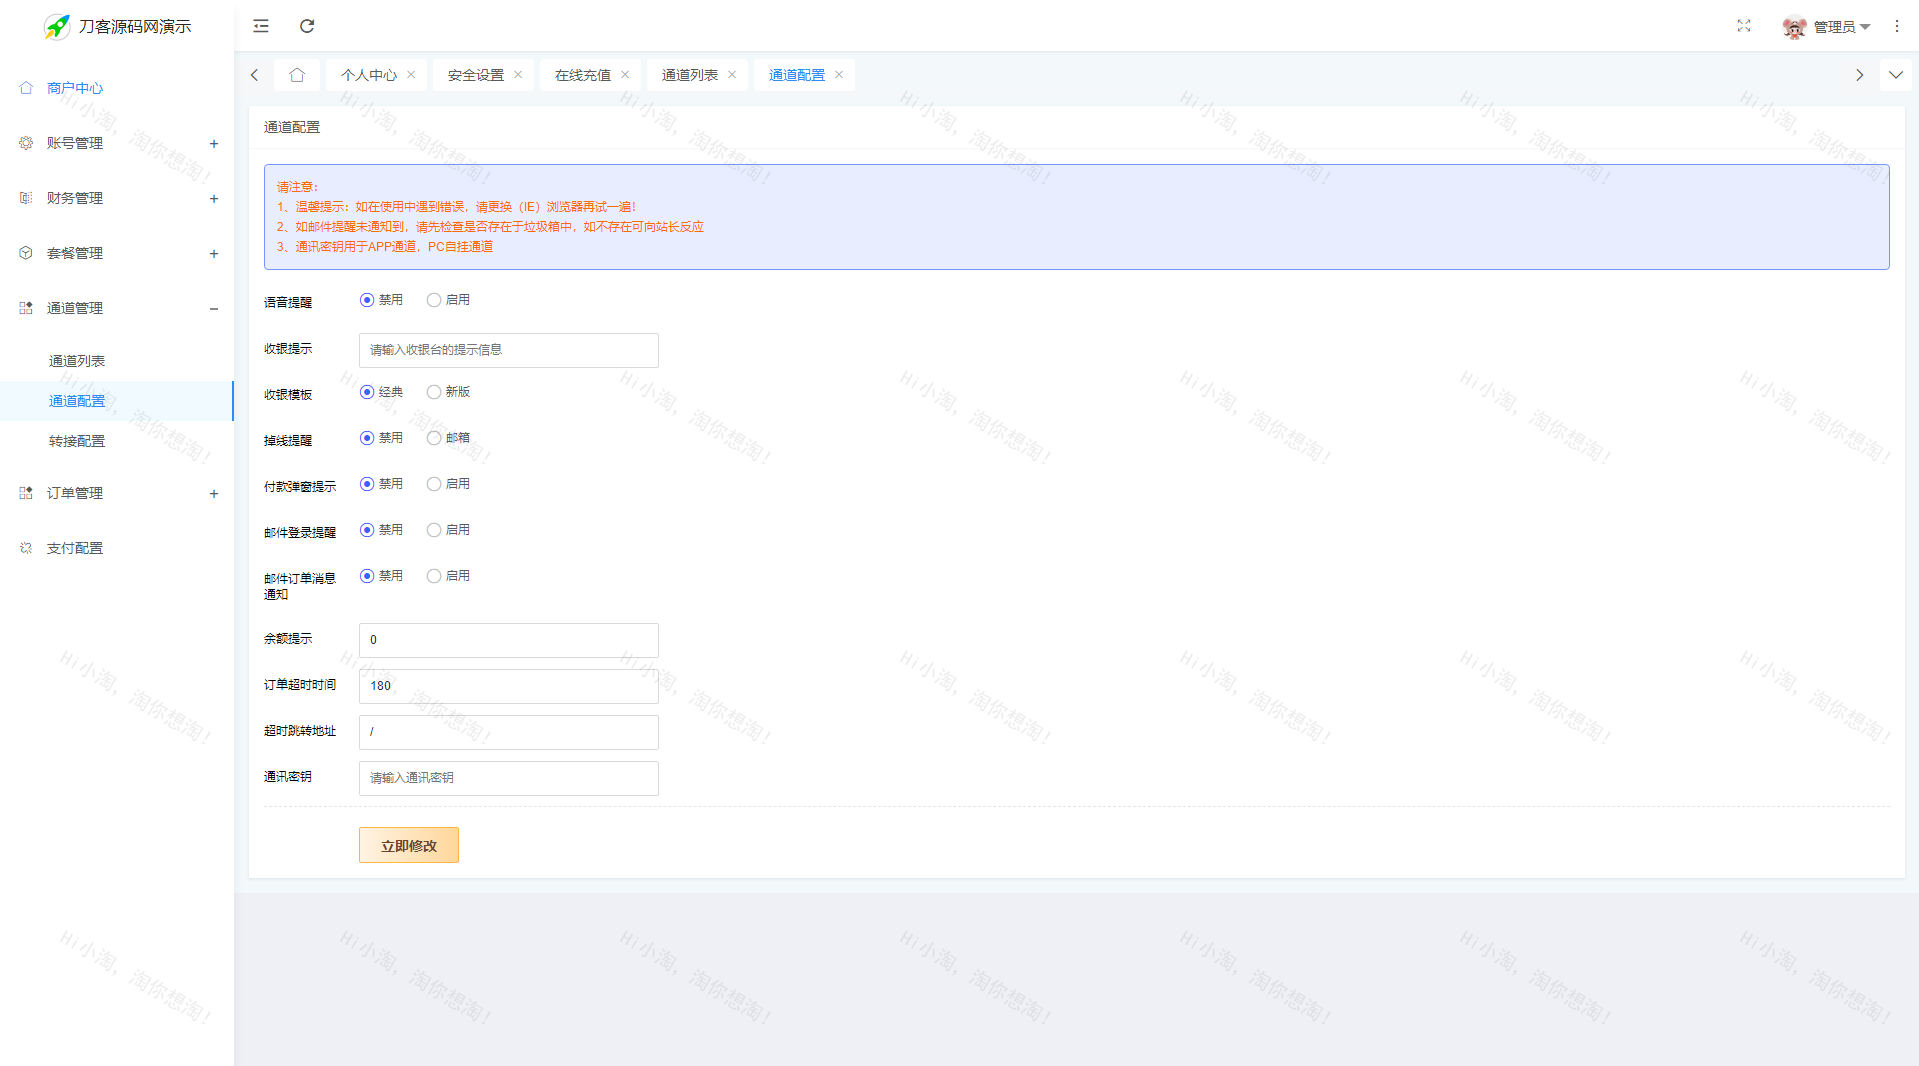Close the 安全设置 tab

pos(518,75)
